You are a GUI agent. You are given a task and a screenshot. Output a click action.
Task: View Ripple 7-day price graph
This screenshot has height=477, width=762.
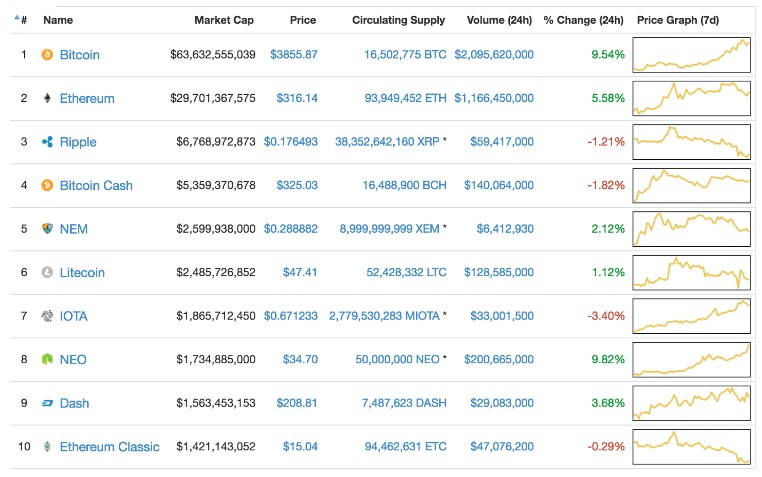[692, 142]
